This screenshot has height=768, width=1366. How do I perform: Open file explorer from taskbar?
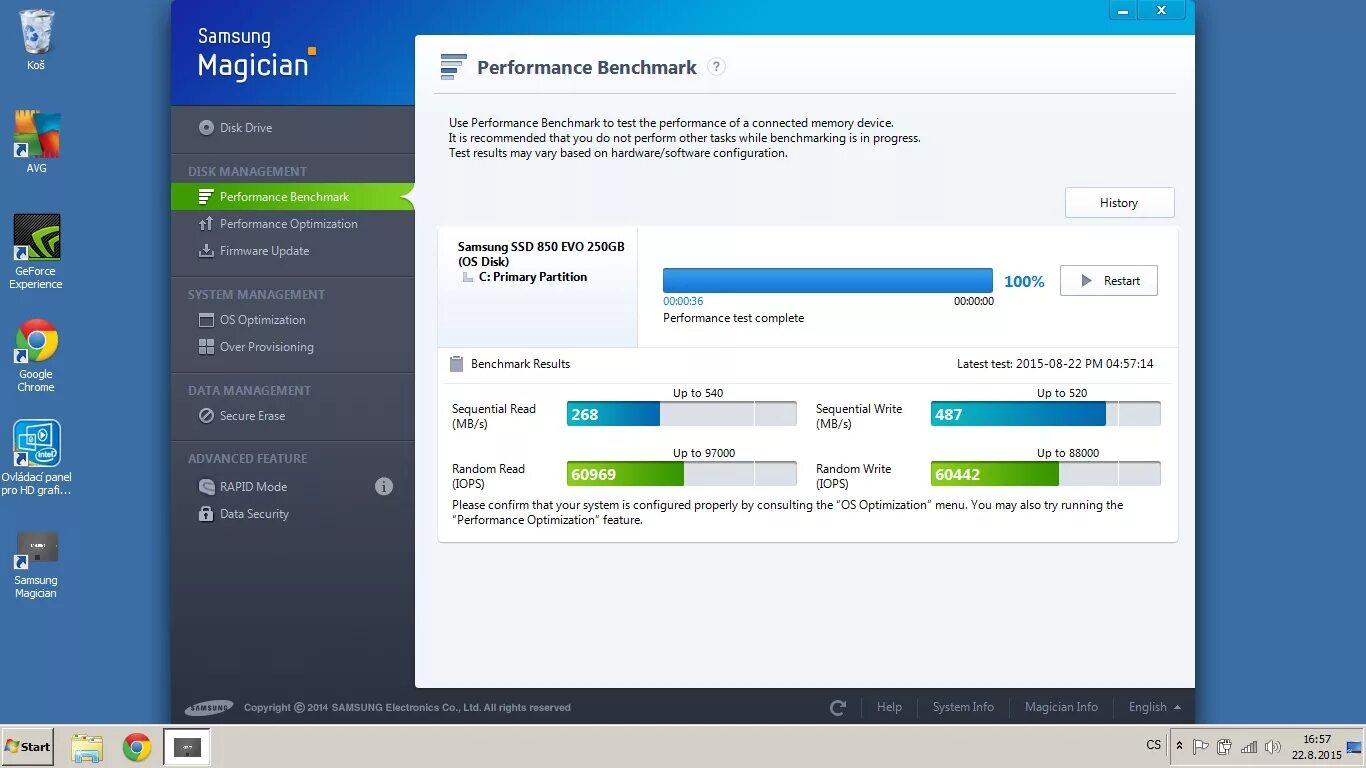pyautogui.click(x=87, y=747)
